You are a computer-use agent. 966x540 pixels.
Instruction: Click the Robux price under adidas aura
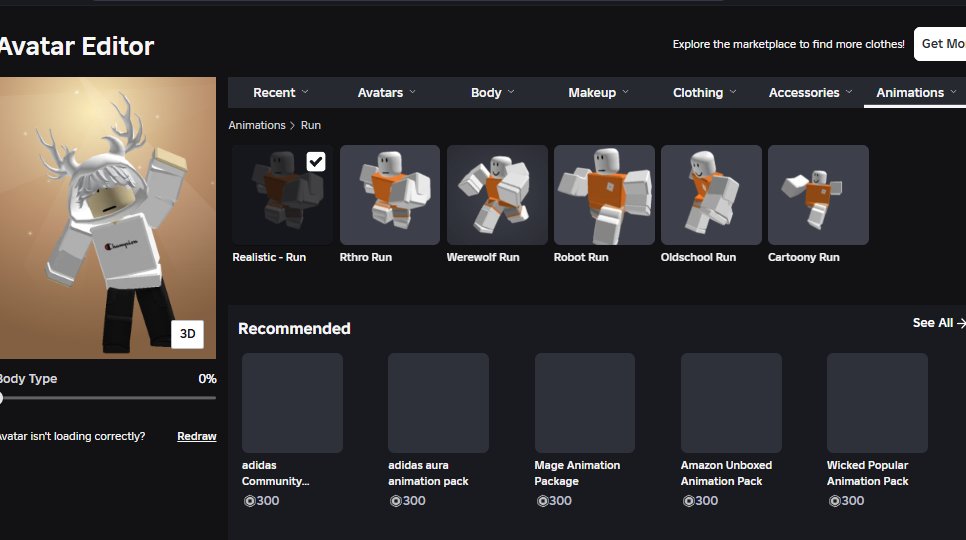click(408, 501)
